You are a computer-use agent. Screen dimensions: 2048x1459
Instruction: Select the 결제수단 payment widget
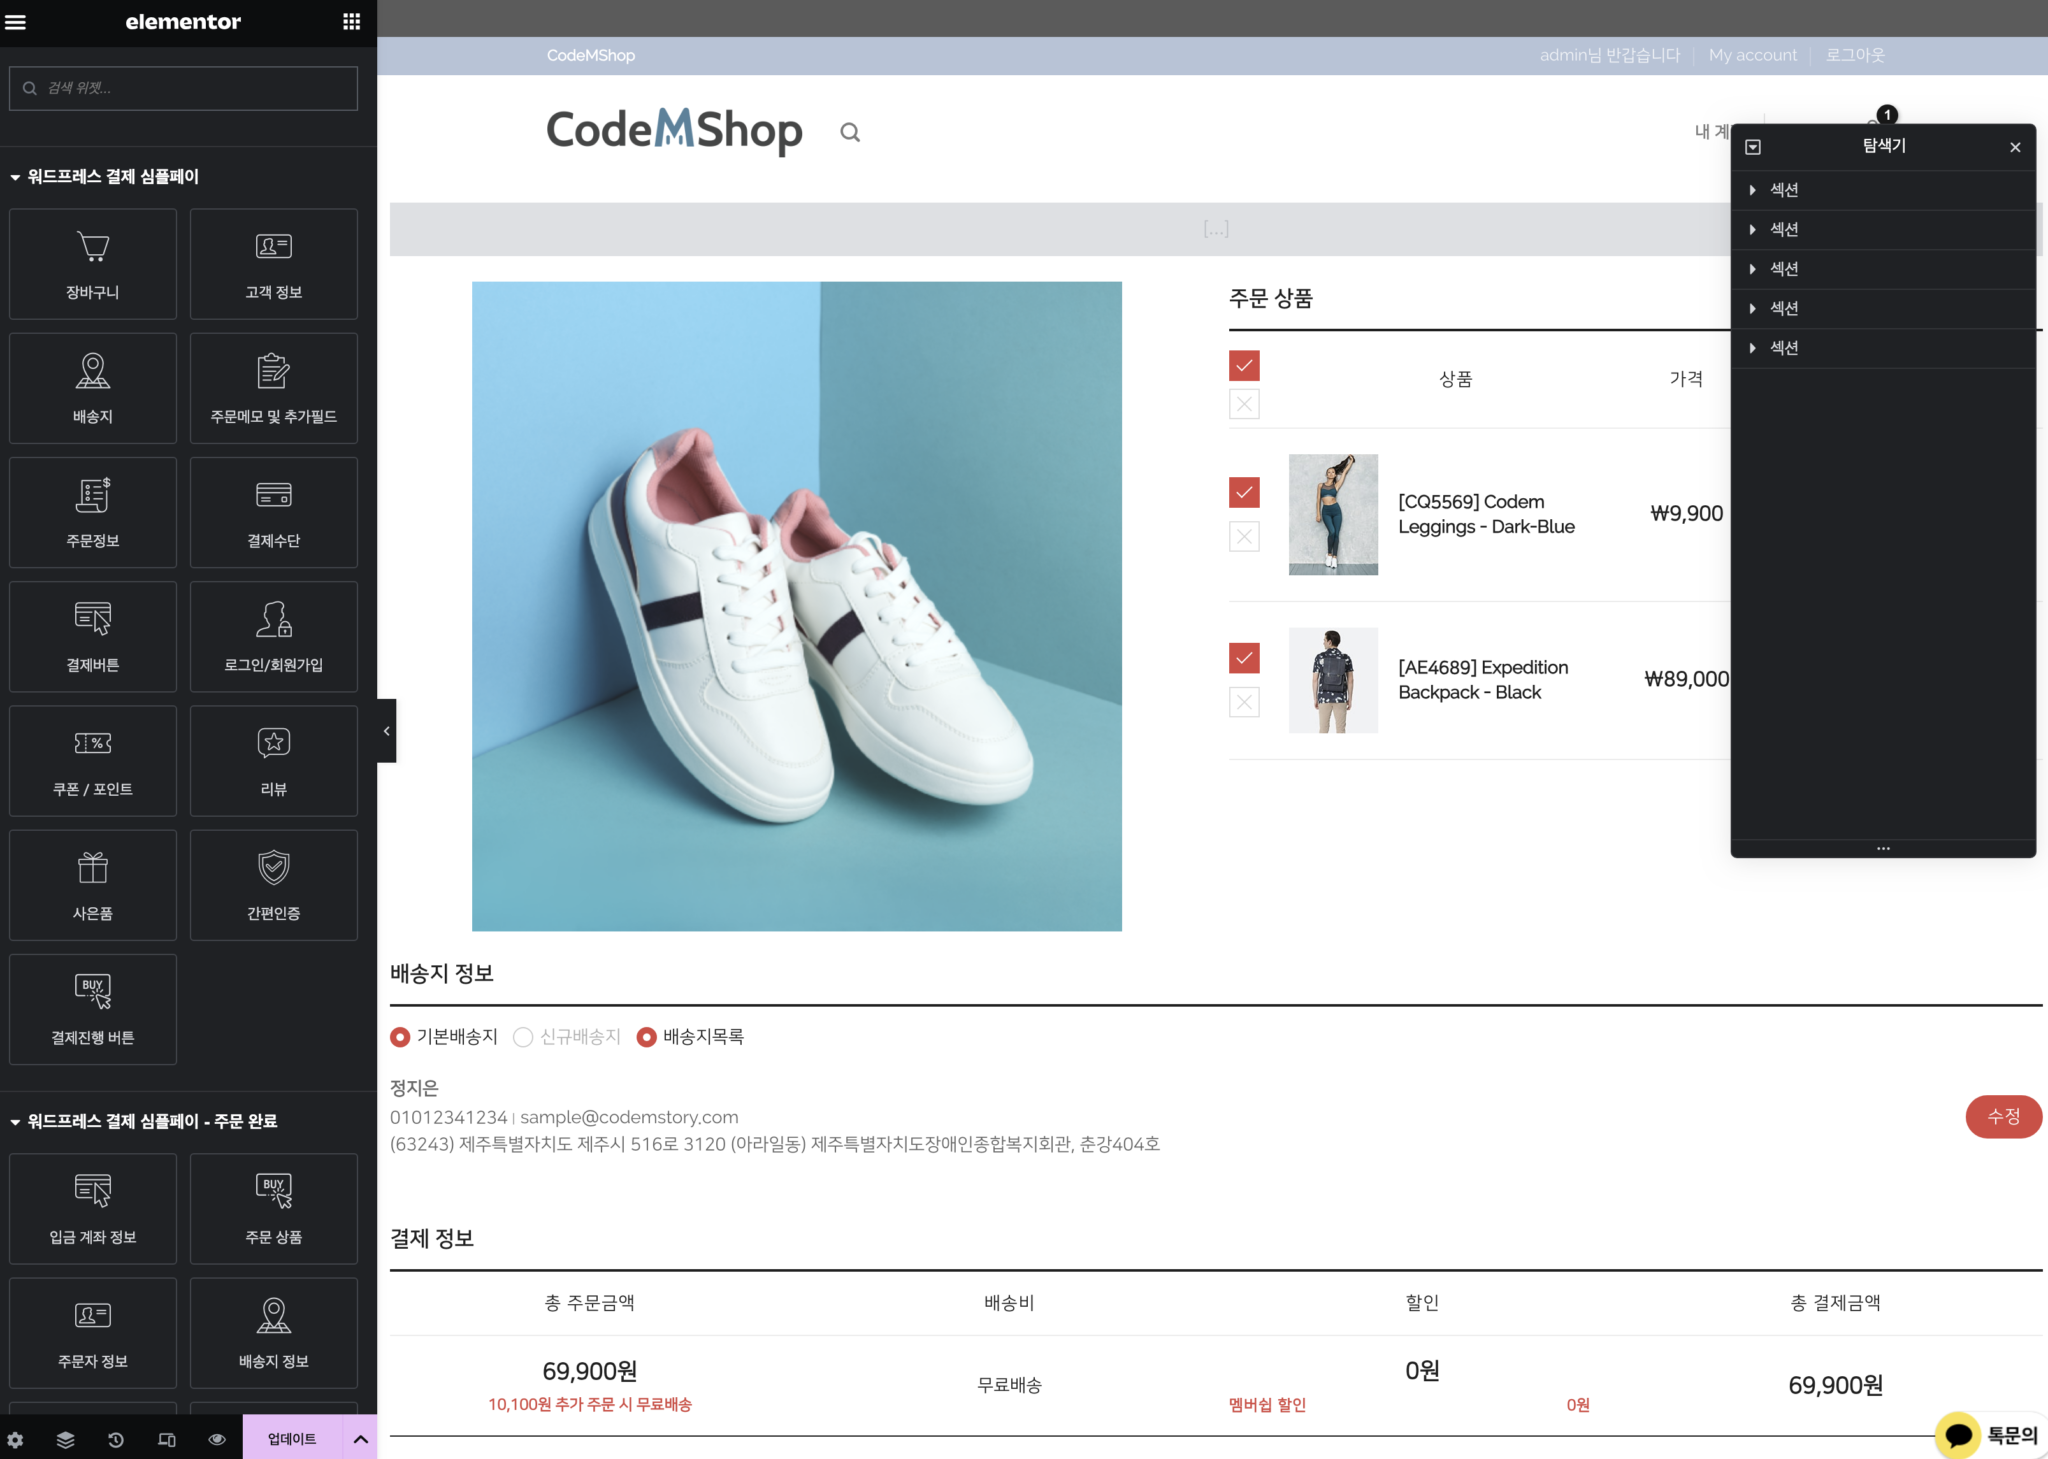pos(273,512)
